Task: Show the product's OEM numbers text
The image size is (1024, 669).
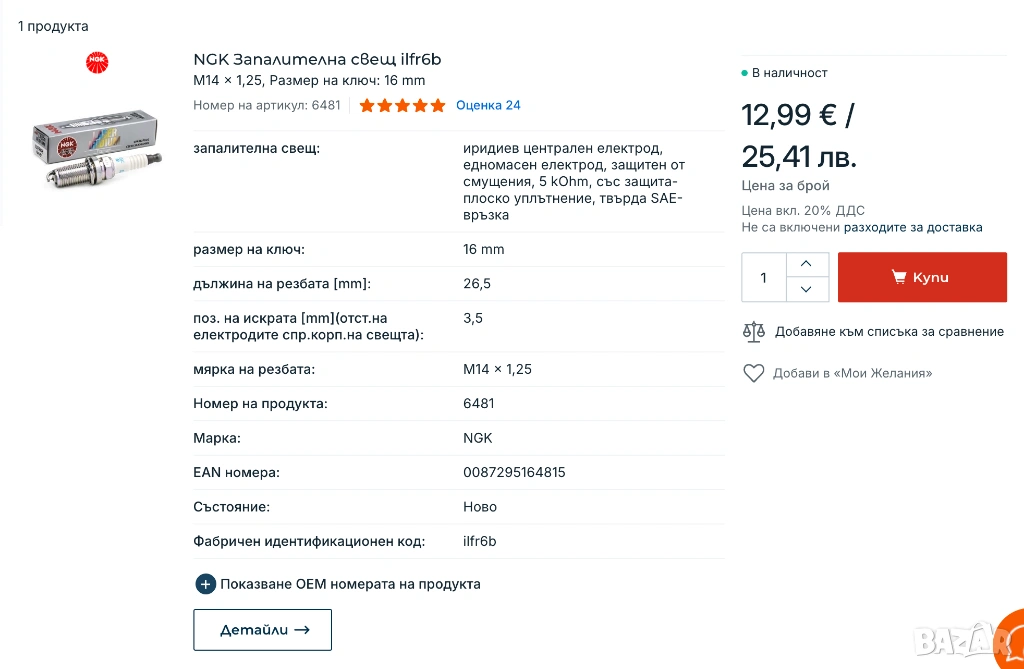Action: (x=350, y=584)
